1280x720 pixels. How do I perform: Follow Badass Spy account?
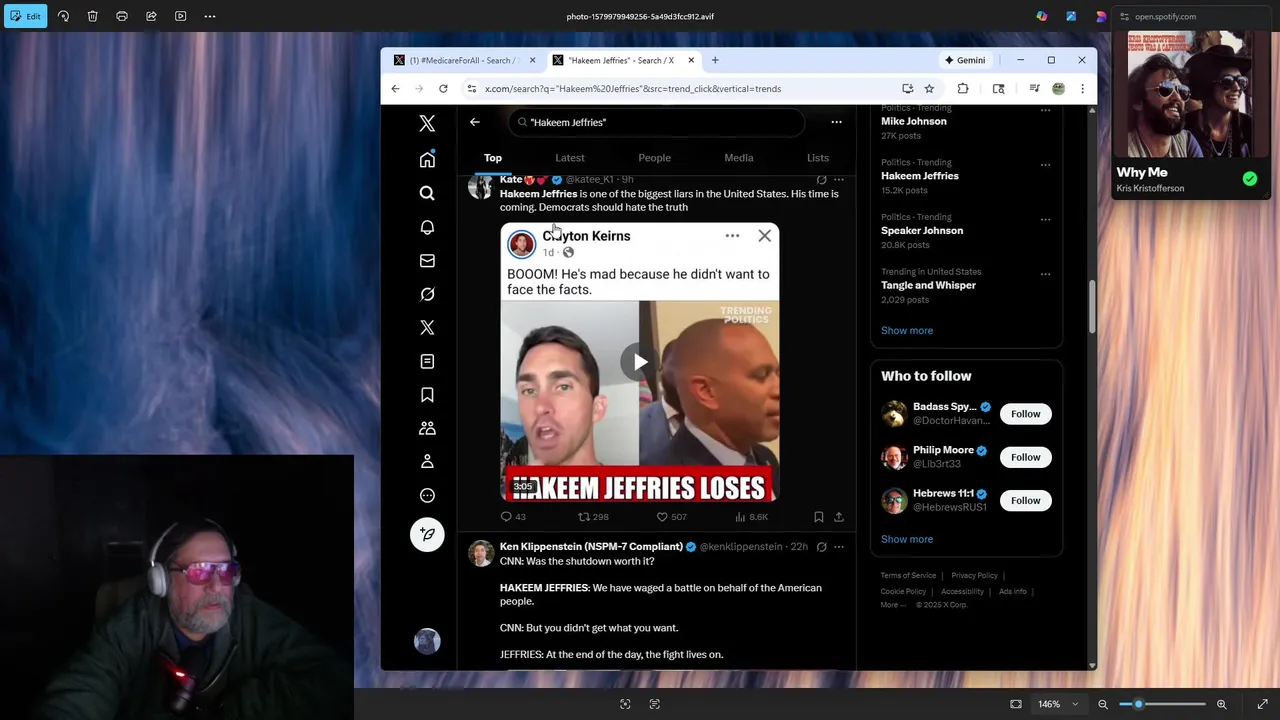(1025, 414)
